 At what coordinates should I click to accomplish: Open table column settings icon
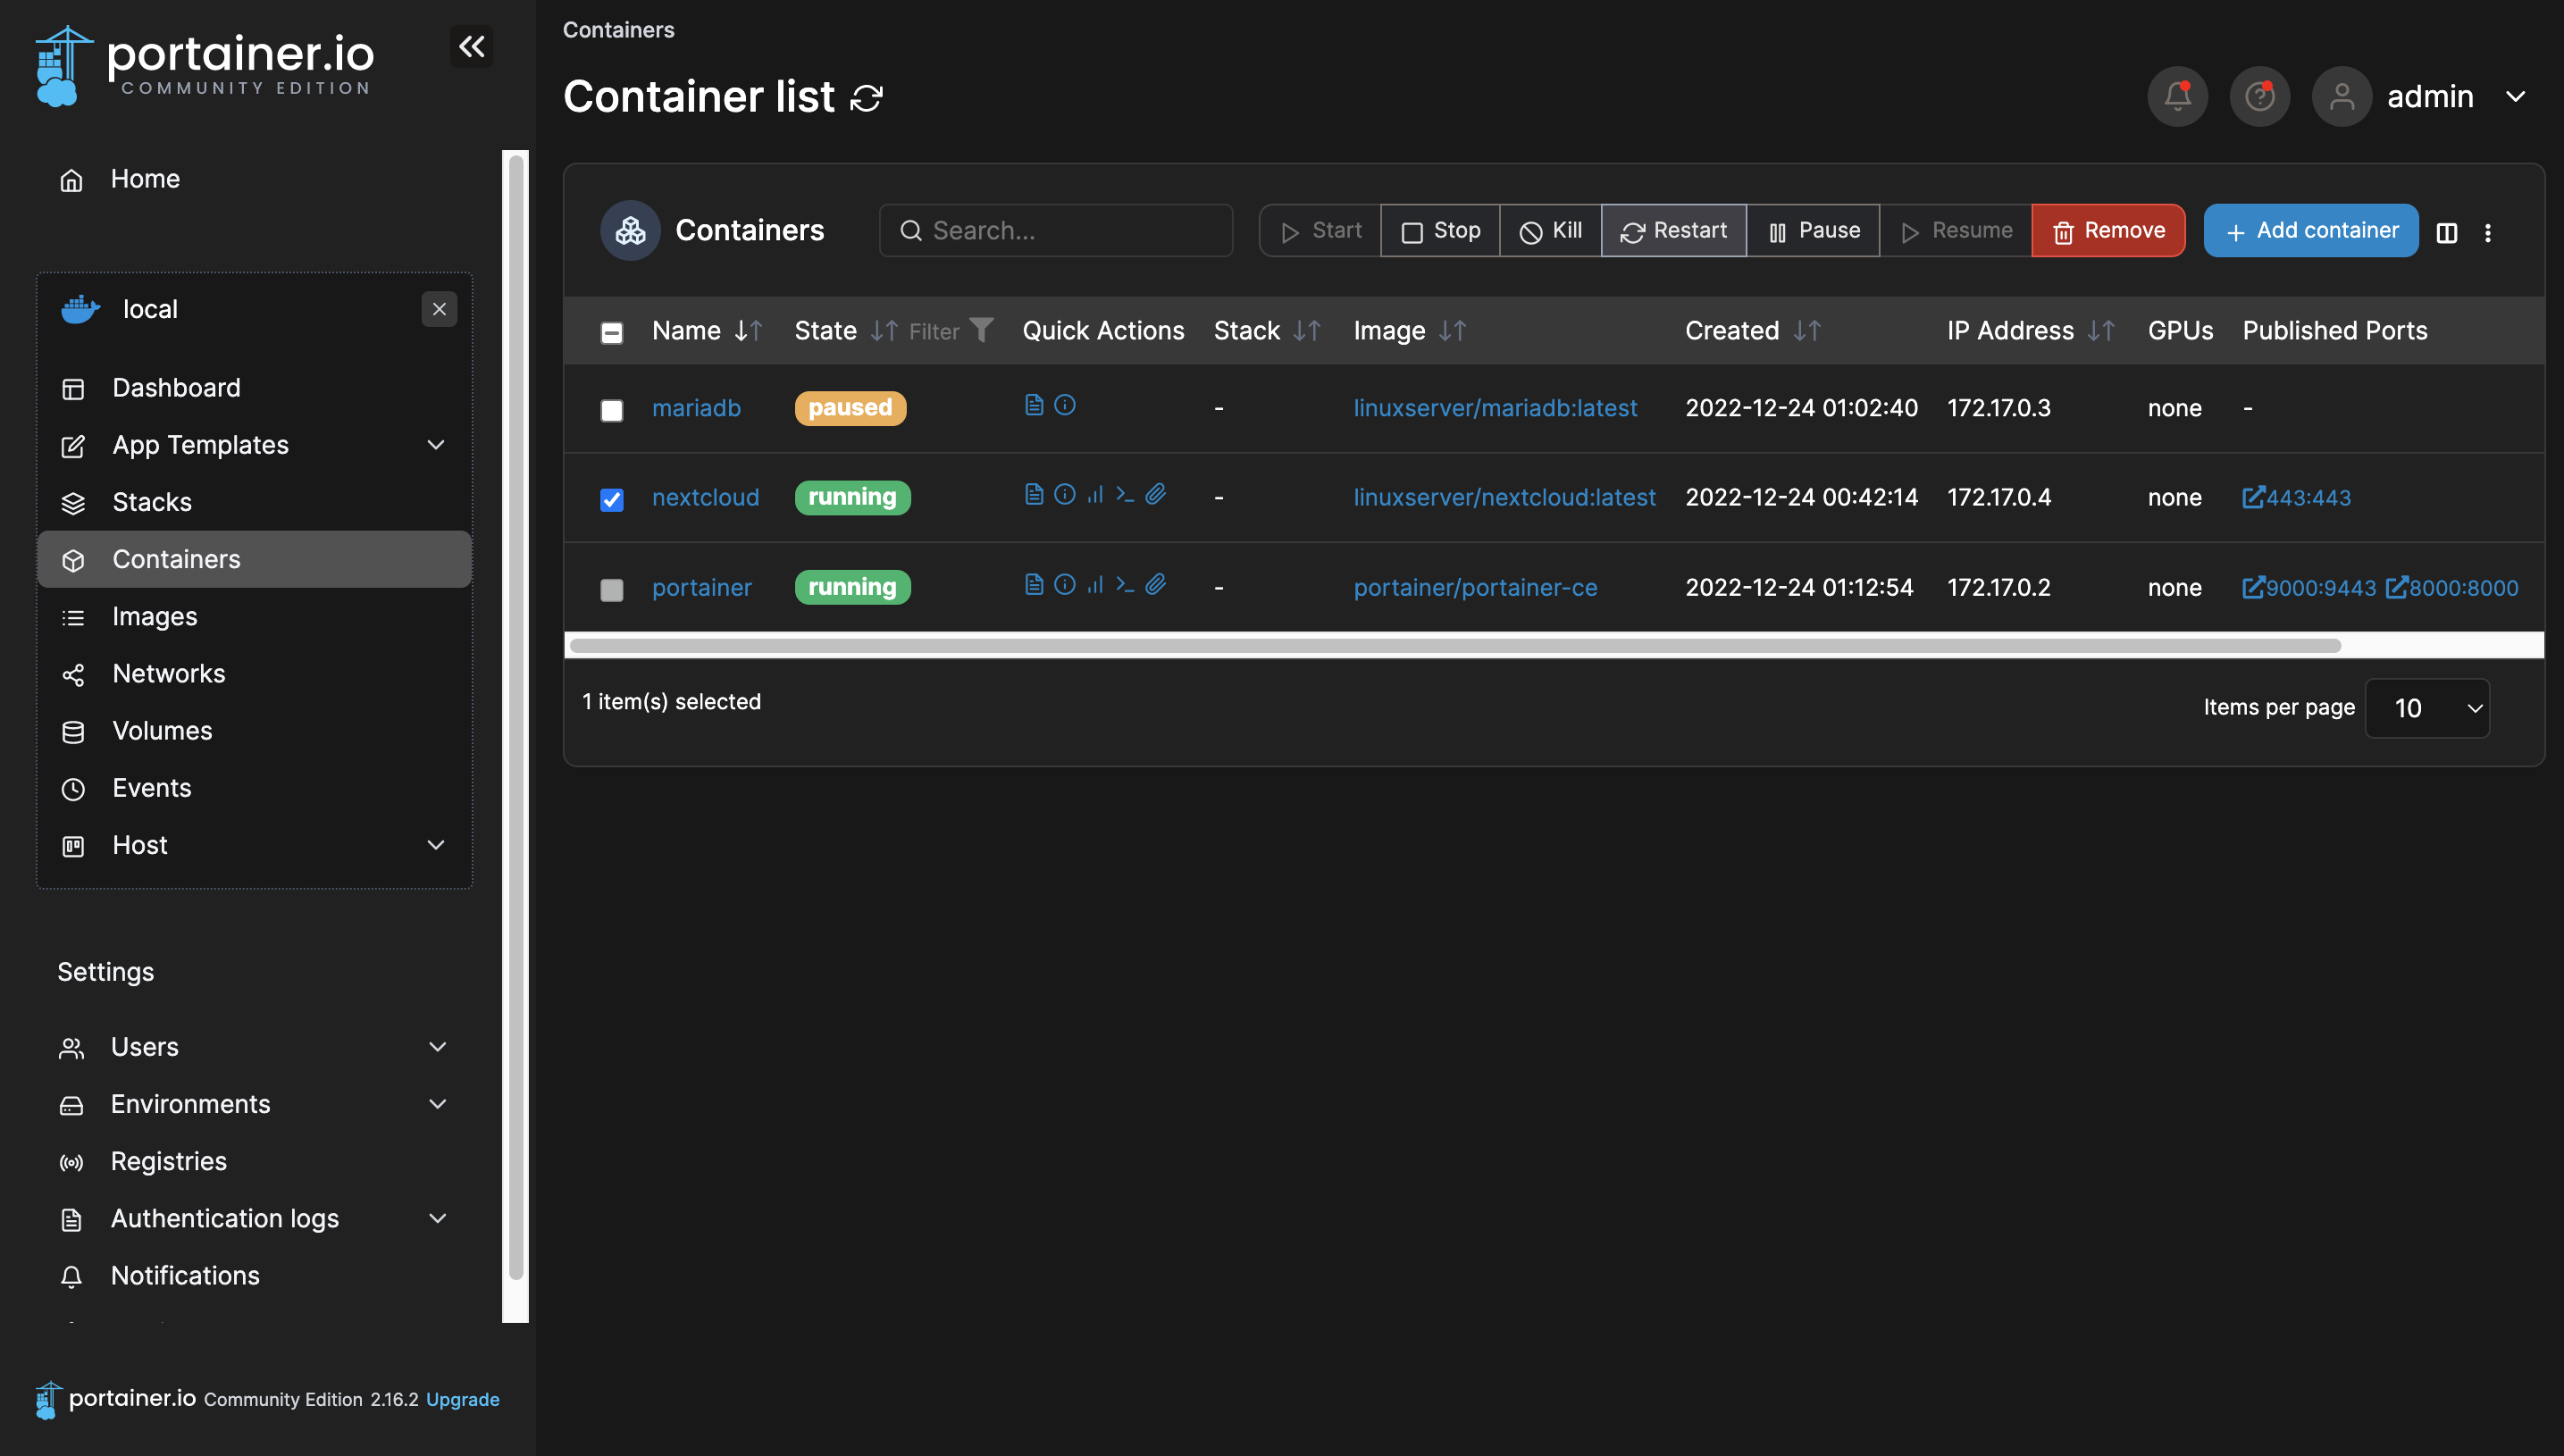(x=2446, y=232)
